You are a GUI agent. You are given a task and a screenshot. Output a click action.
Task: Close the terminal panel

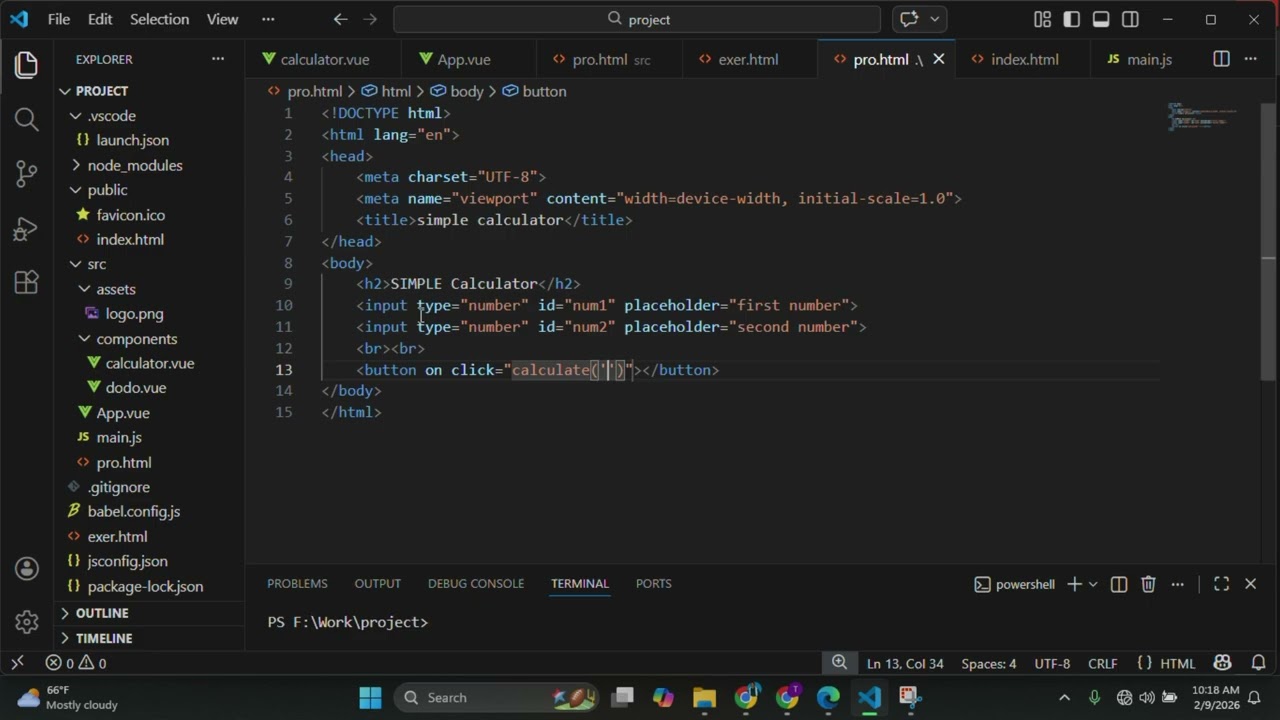click(x=1250, y=584)
